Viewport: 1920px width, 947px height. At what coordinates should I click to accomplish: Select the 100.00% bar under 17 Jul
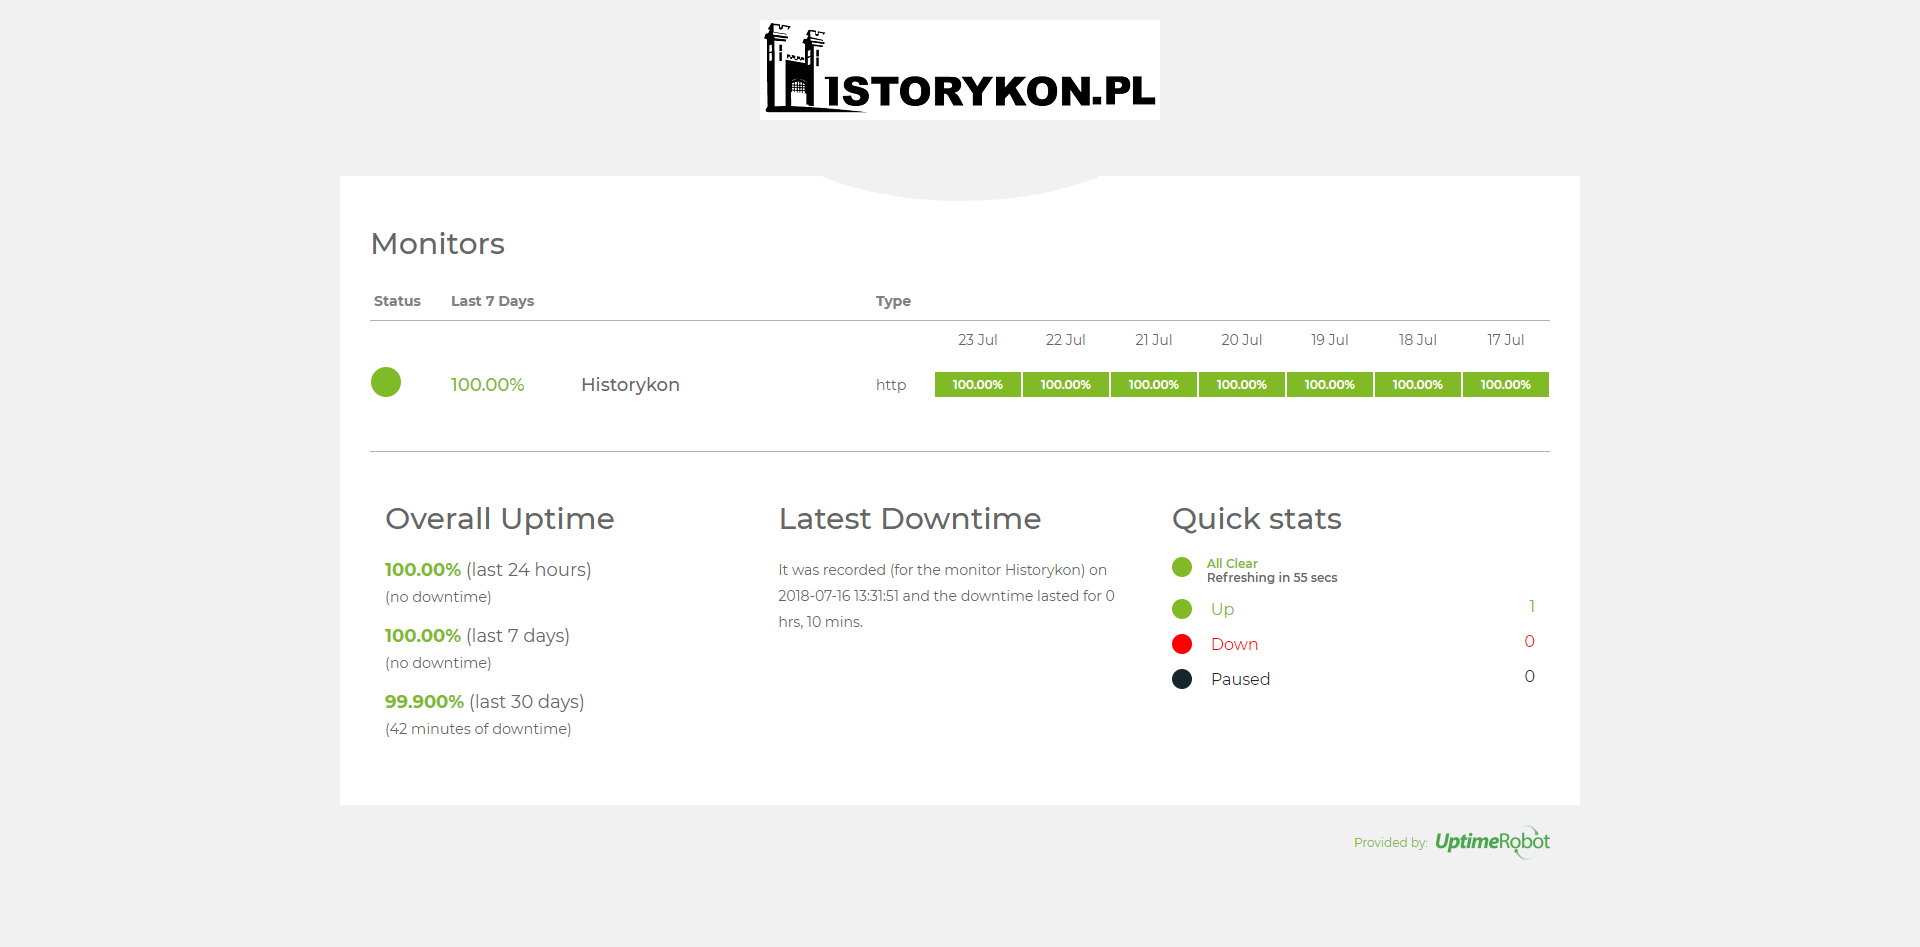[x=1505, y=384]
